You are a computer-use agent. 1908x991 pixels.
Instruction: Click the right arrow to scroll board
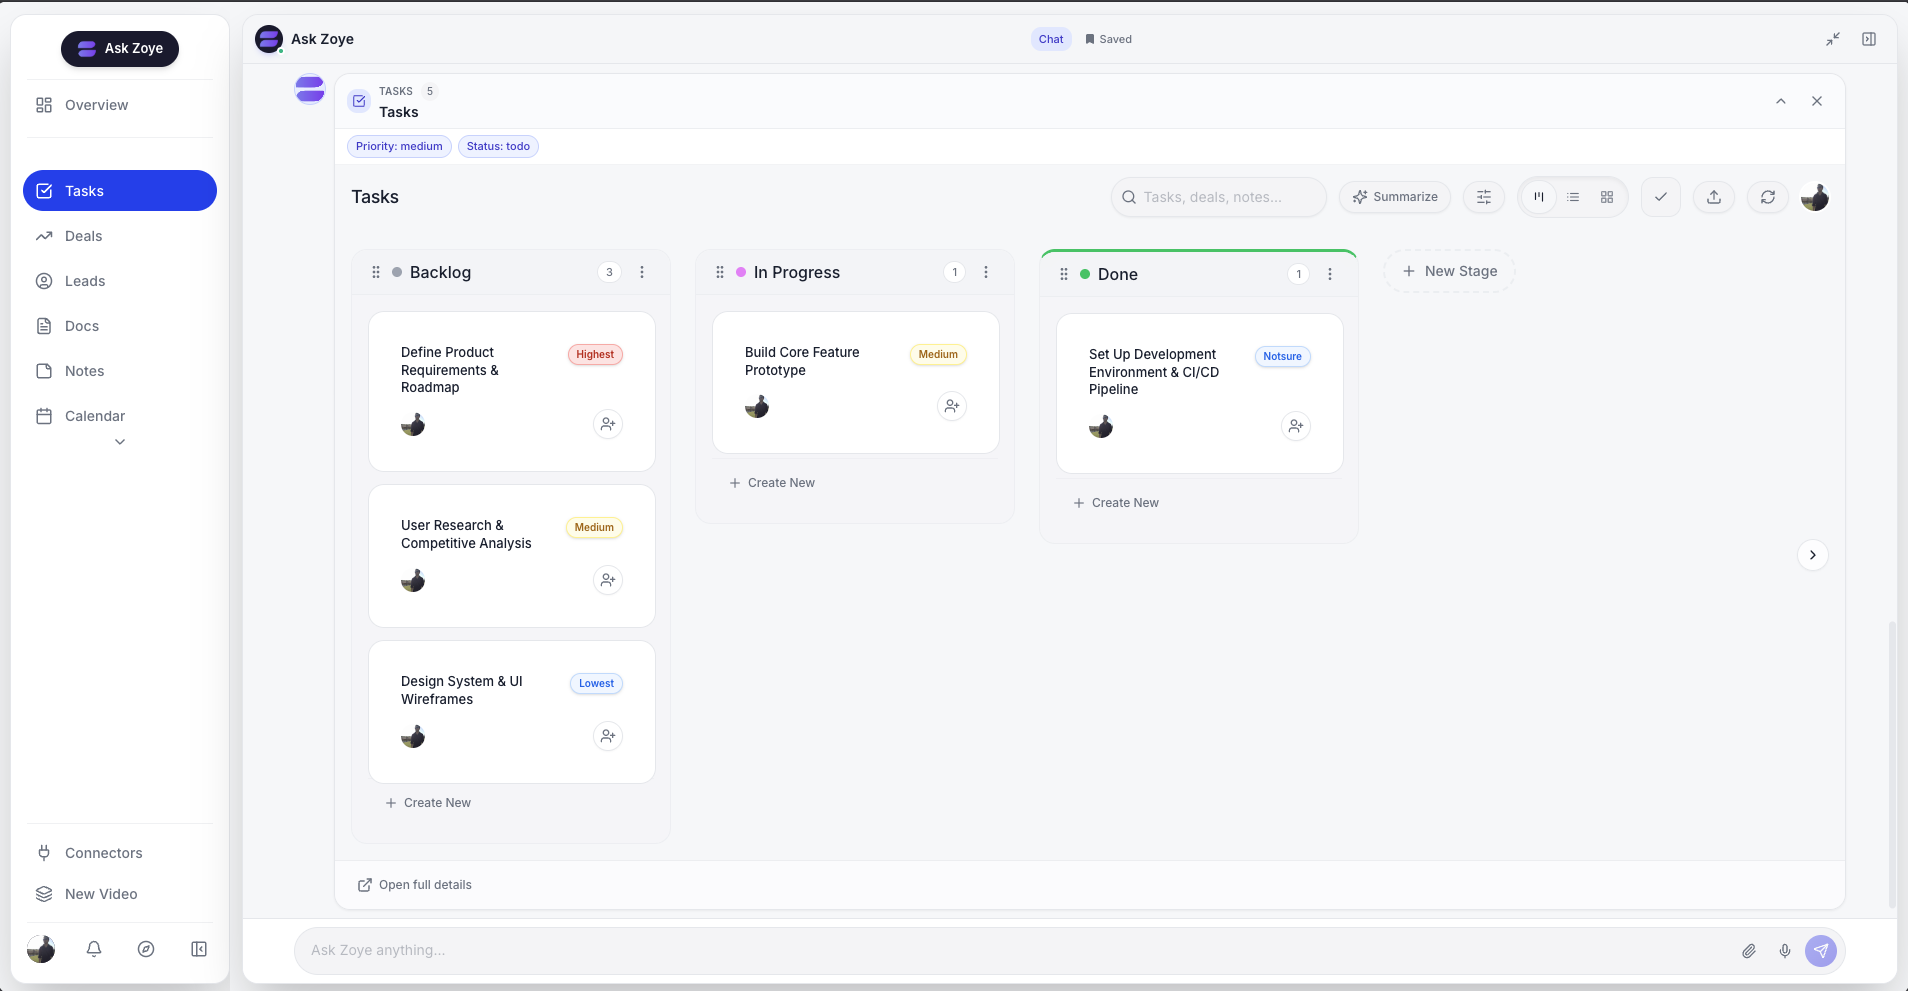click(1813, 555)
